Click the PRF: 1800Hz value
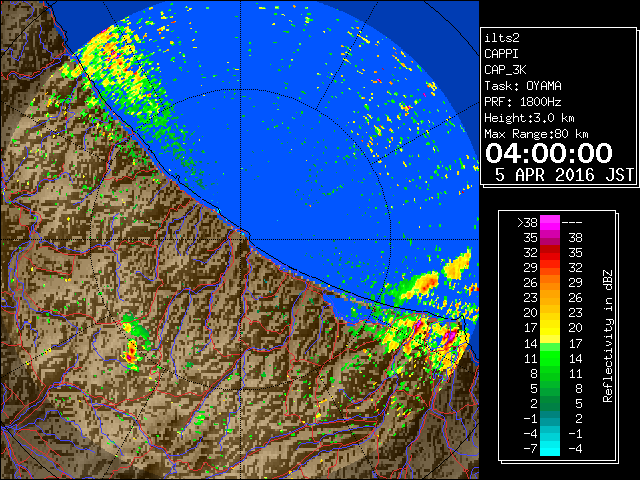The image size is (640, 480). (x=522, y=102)
